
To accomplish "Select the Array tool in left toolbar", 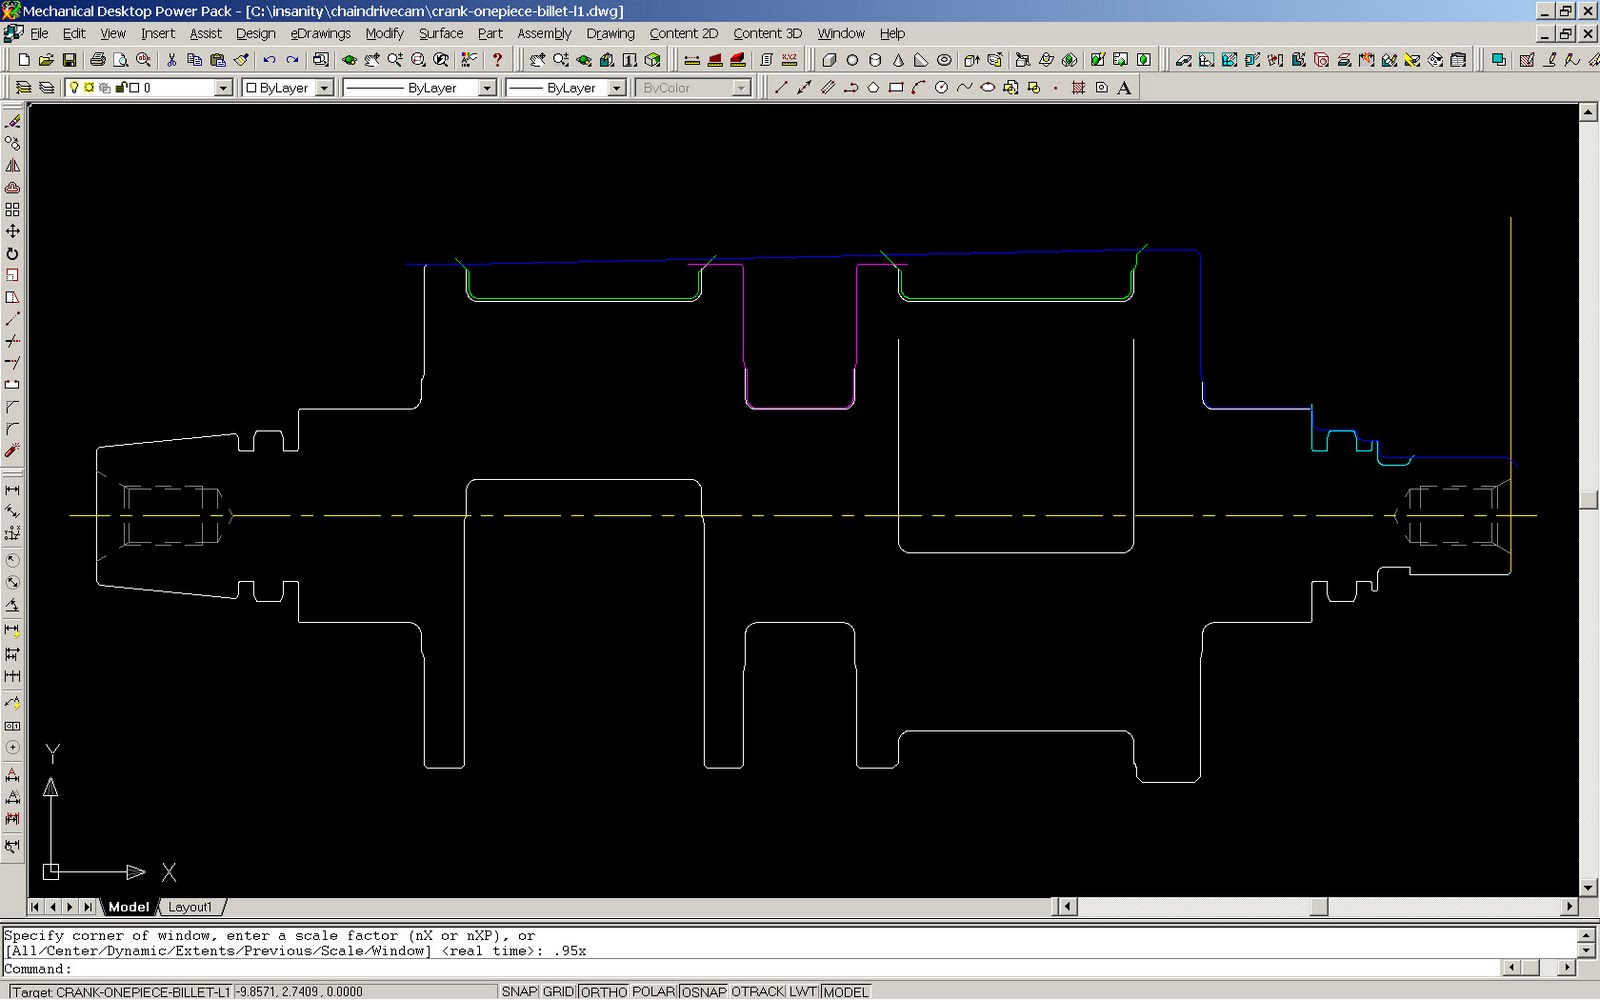I will [12, 209].
